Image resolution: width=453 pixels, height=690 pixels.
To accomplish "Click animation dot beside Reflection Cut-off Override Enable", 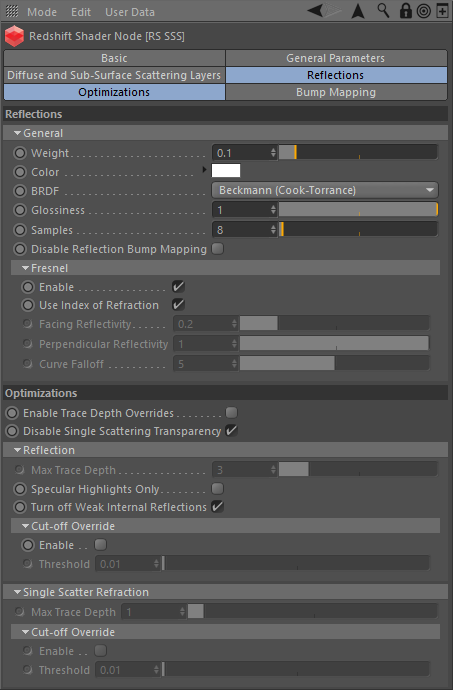I will (x=28, y=545).
